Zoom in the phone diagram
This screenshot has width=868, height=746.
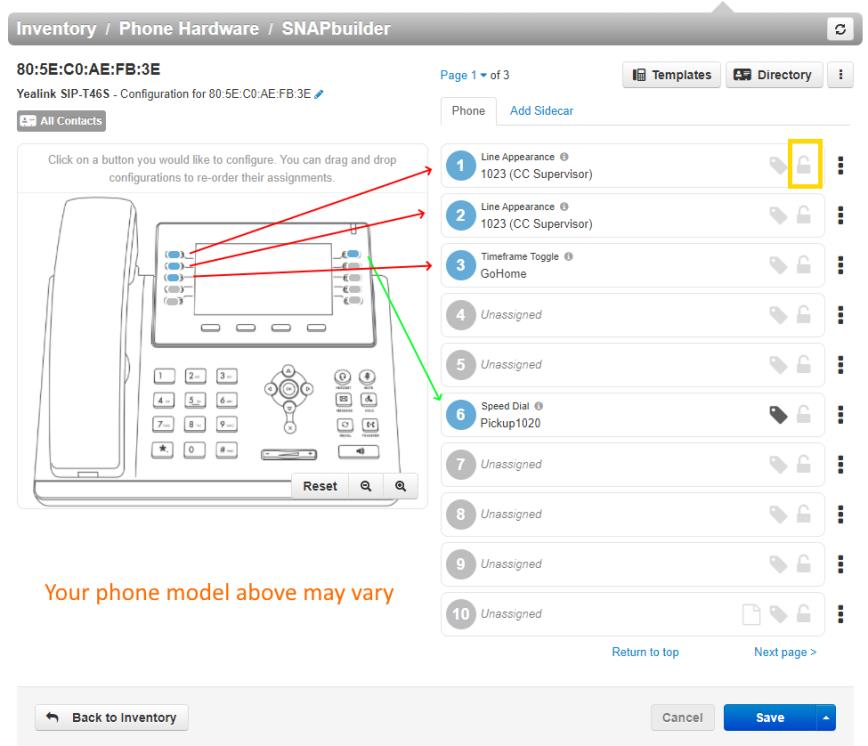tap(400, 486)
